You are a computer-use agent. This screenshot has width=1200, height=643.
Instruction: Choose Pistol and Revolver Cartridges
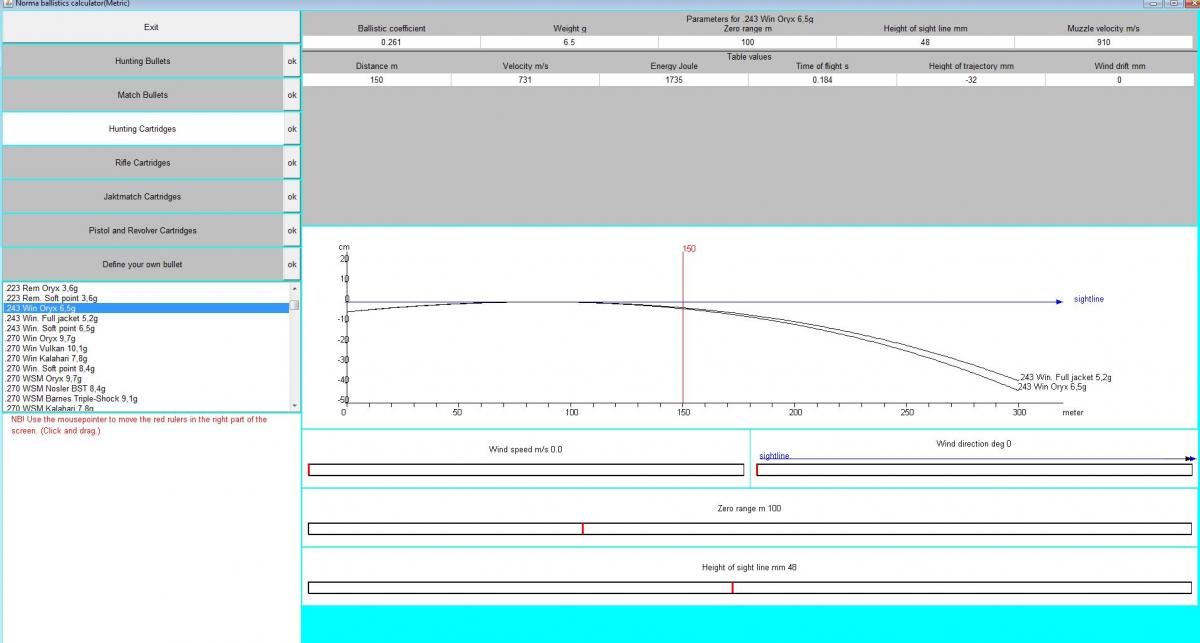[142, 231]
